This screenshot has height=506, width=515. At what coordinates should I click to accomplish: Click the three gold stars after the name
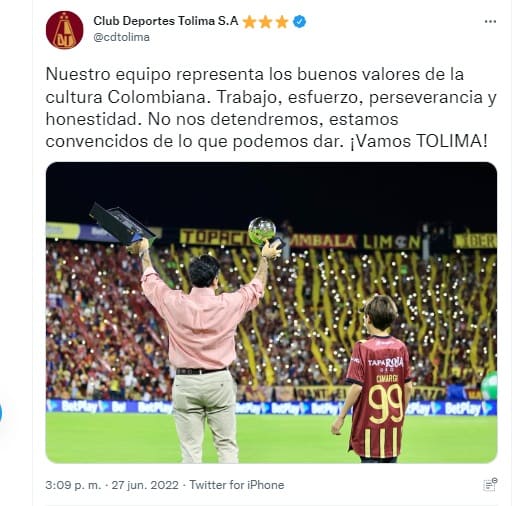pos(265,22)
